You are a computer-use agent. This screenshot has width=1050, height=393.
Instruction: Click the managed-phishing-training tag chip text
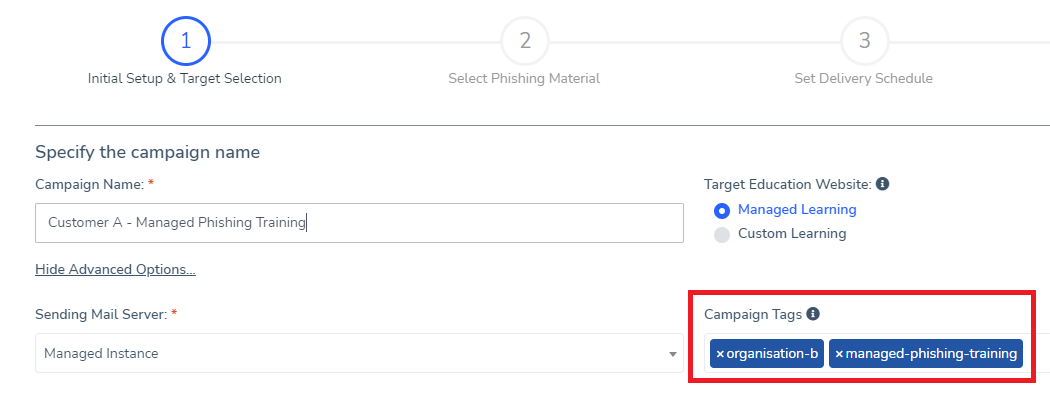pos(931,353)
